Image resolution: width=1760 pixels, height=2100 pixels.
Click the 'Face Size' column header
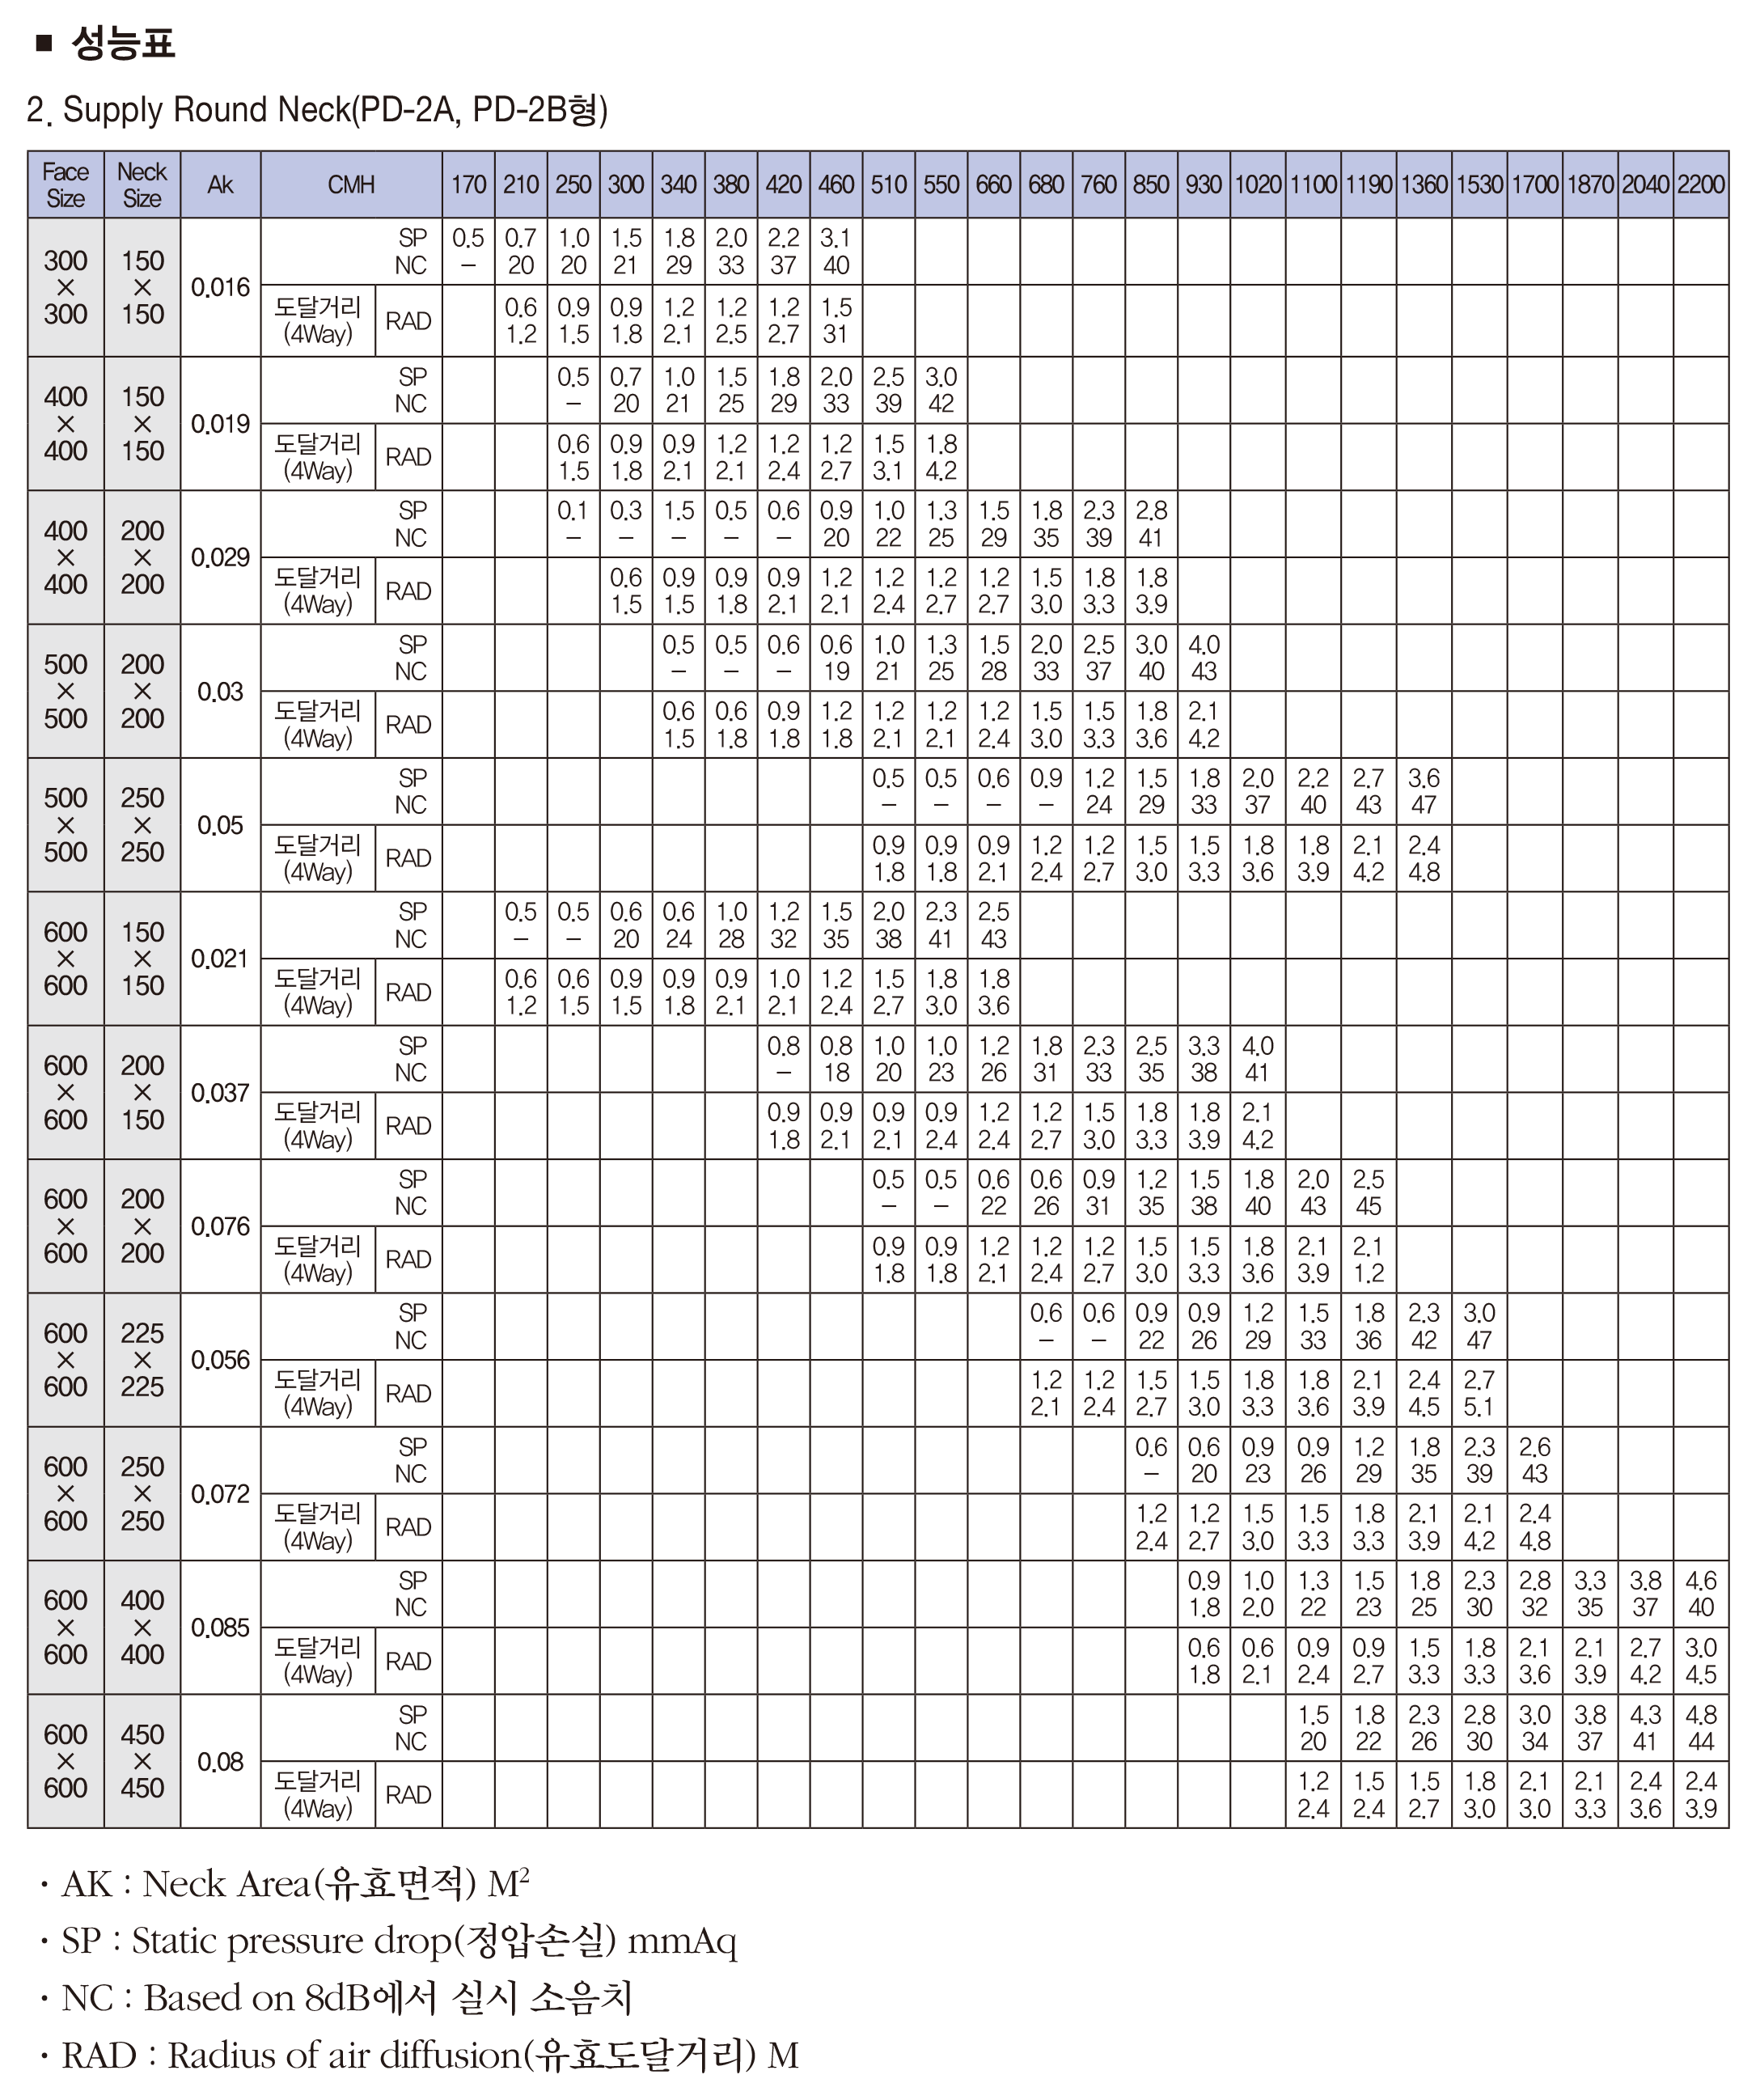[x=66, y=185]
